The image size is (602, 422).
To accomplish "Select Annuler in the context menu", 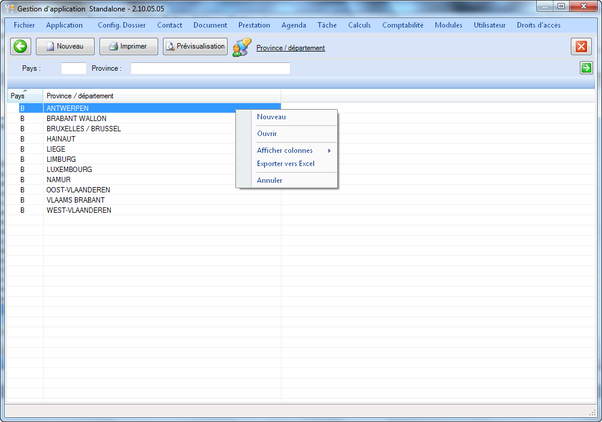I will pos(269,180).
